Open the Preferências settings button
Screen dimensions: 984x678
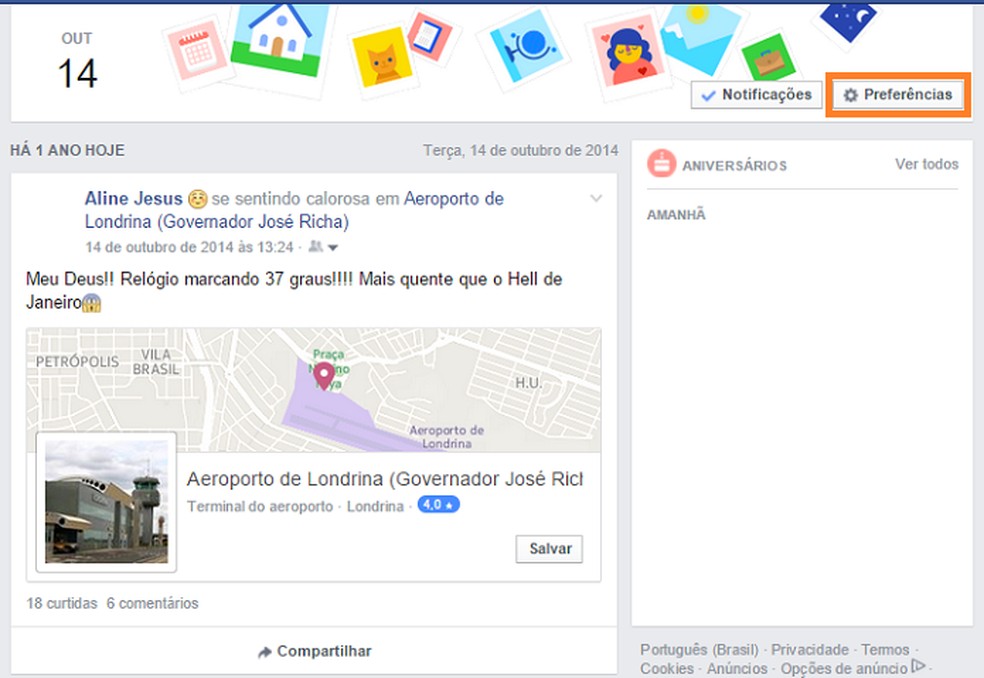click(898, 95)
